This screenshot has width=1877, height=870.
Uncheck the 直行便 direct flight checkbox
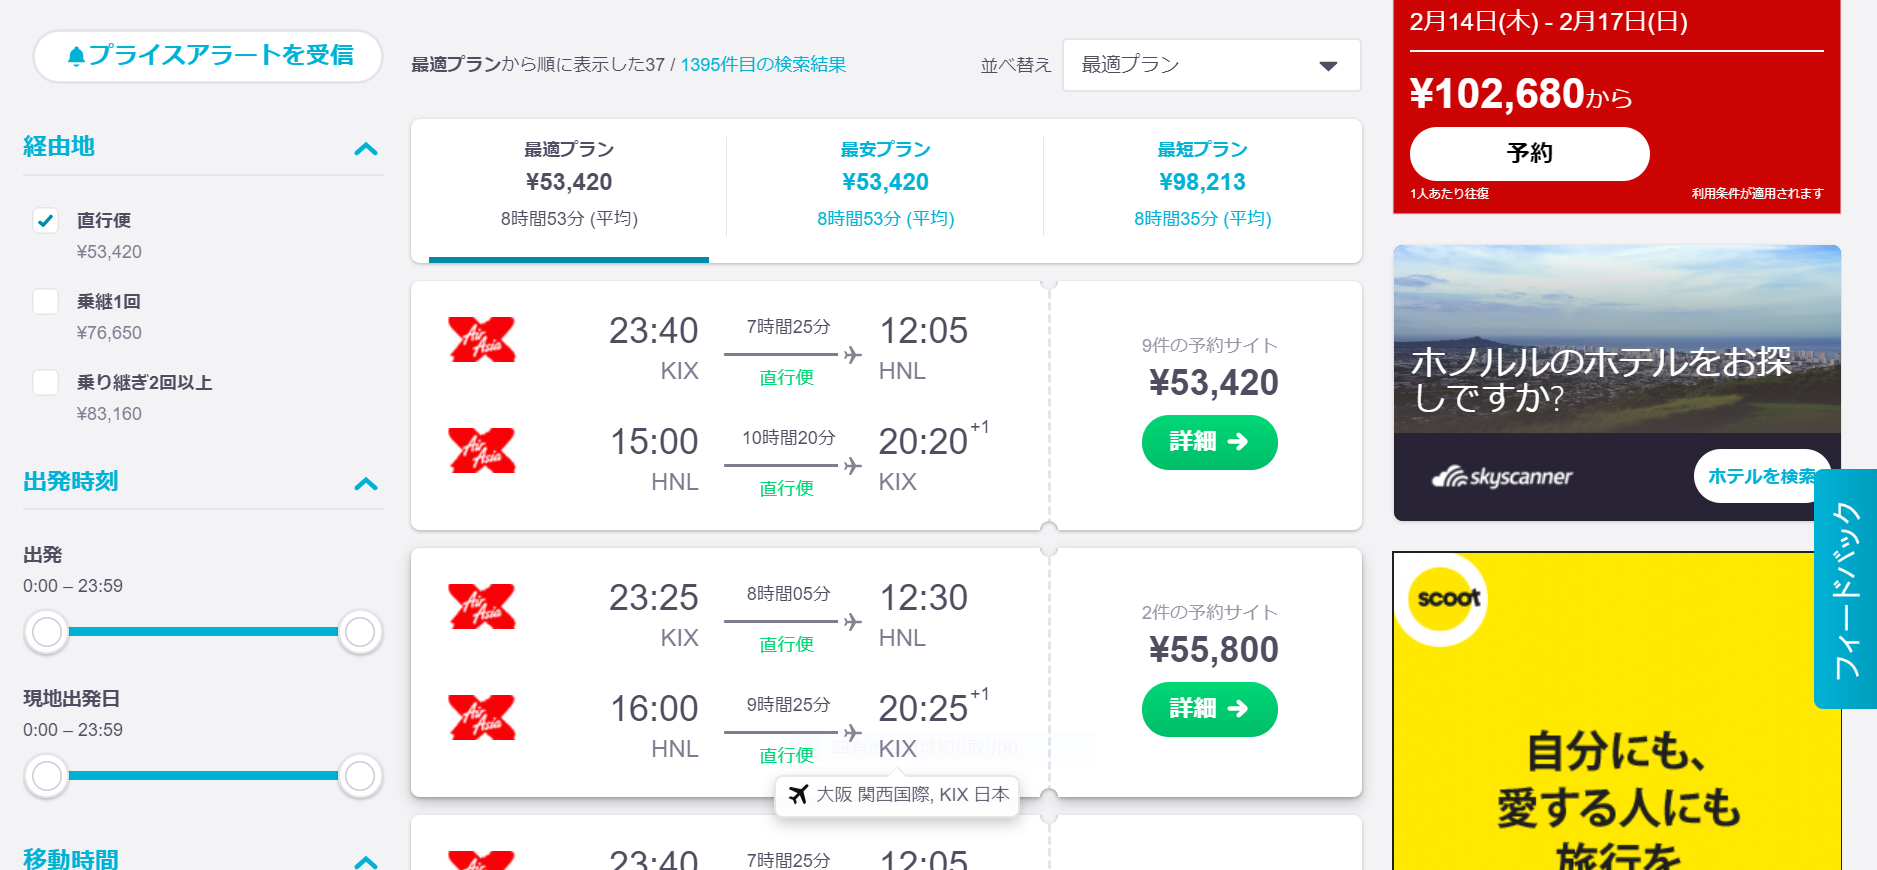[x=46, y=220]
